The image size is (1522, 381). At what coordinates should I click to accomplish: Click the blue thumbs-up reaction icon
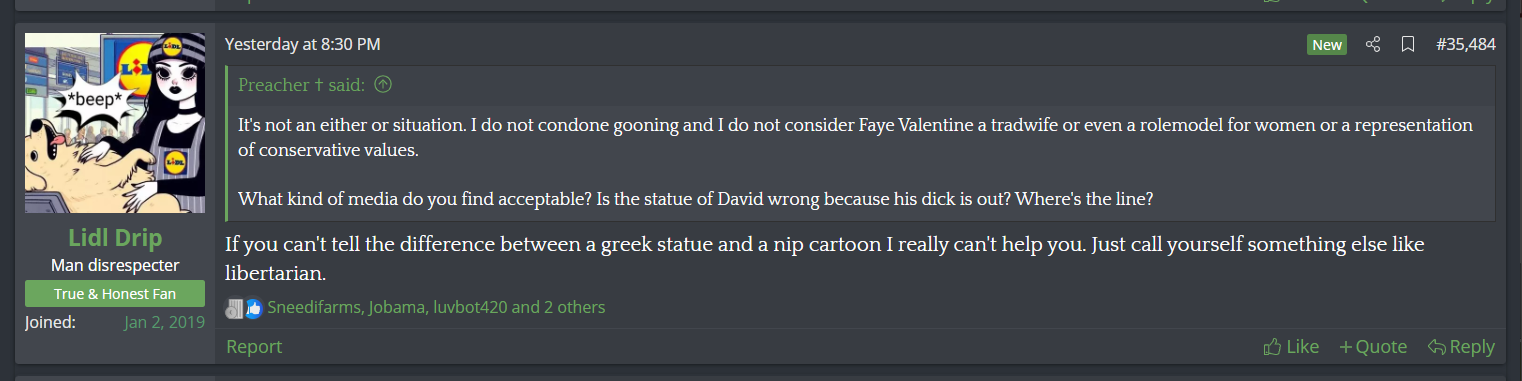[x=253, y=308]
